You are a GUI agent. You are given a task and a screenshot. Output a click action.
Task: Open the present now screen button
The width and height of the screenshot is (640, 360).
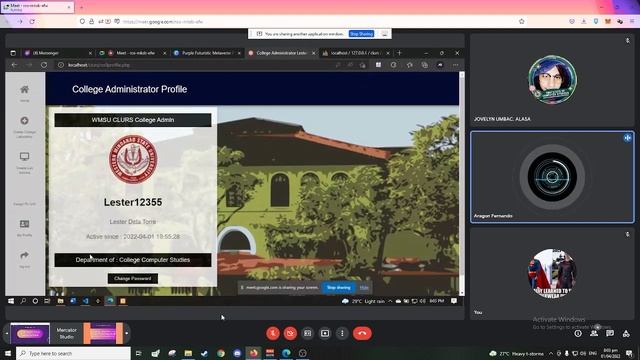pos(325,333)
